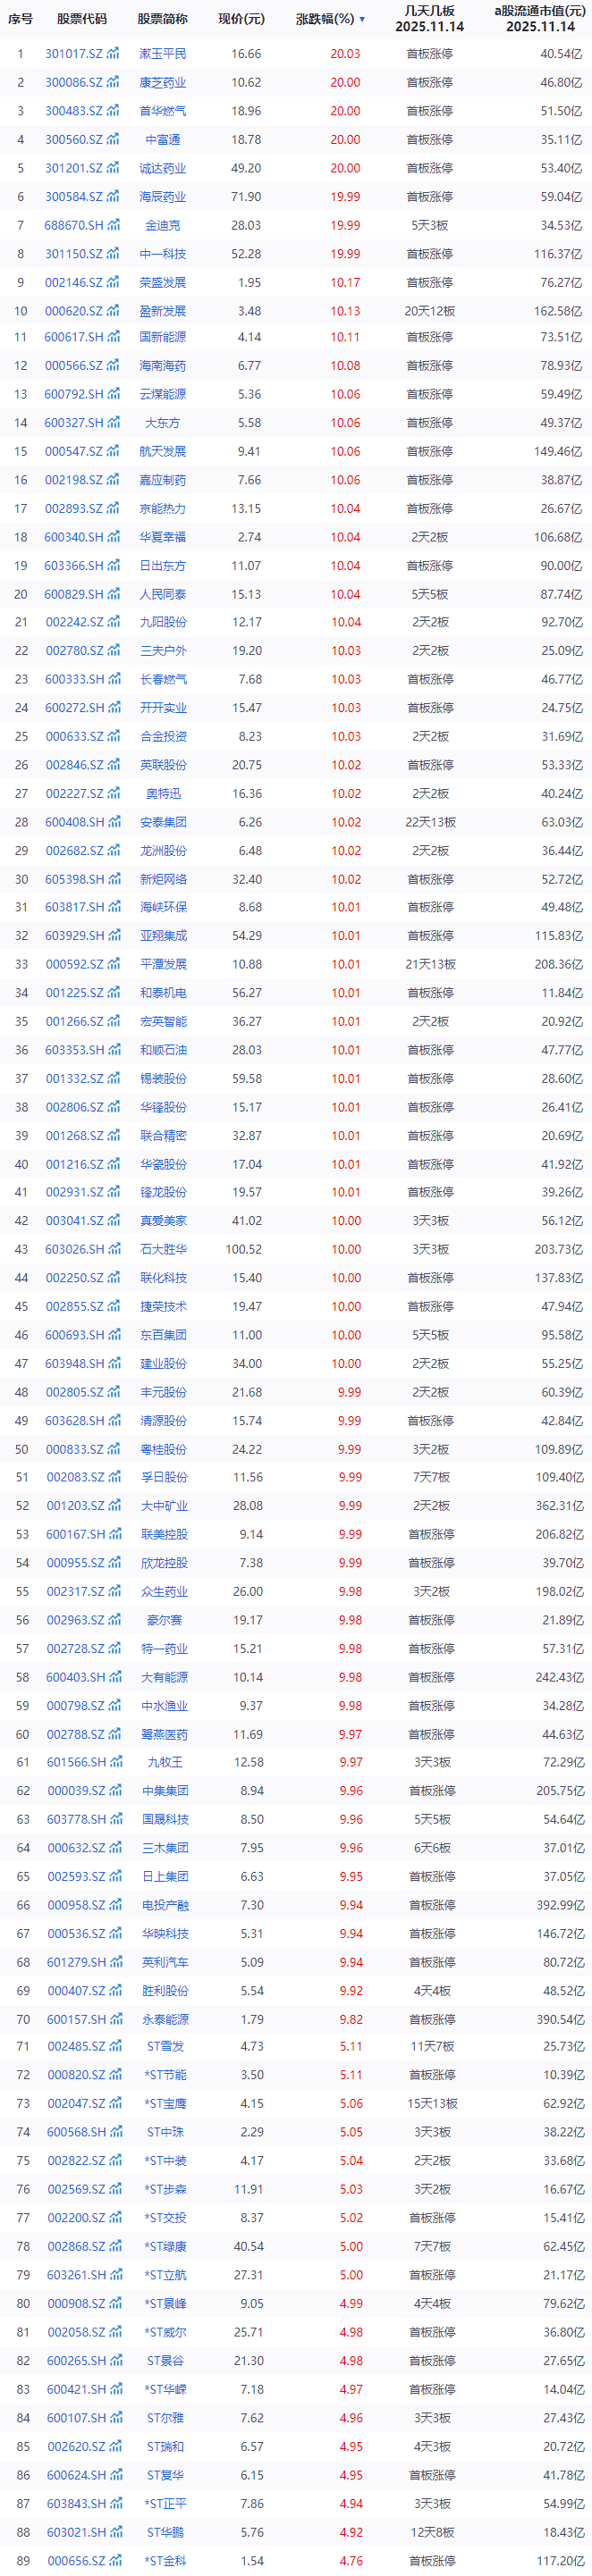Show chart icon for 603026.SH

pos(113,1250)
